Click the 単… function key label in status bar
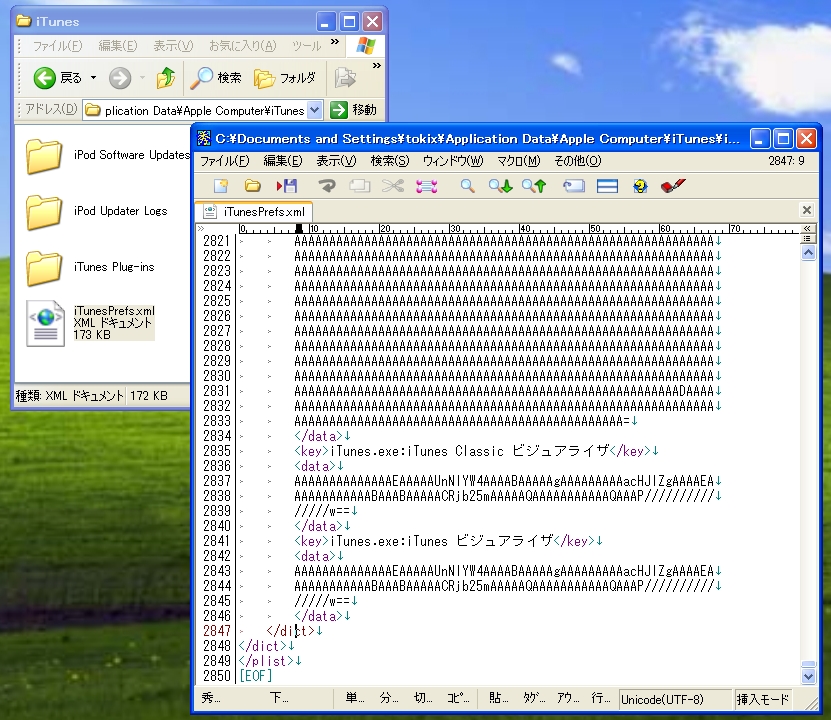The image size is (831, 720). [355, 698]
